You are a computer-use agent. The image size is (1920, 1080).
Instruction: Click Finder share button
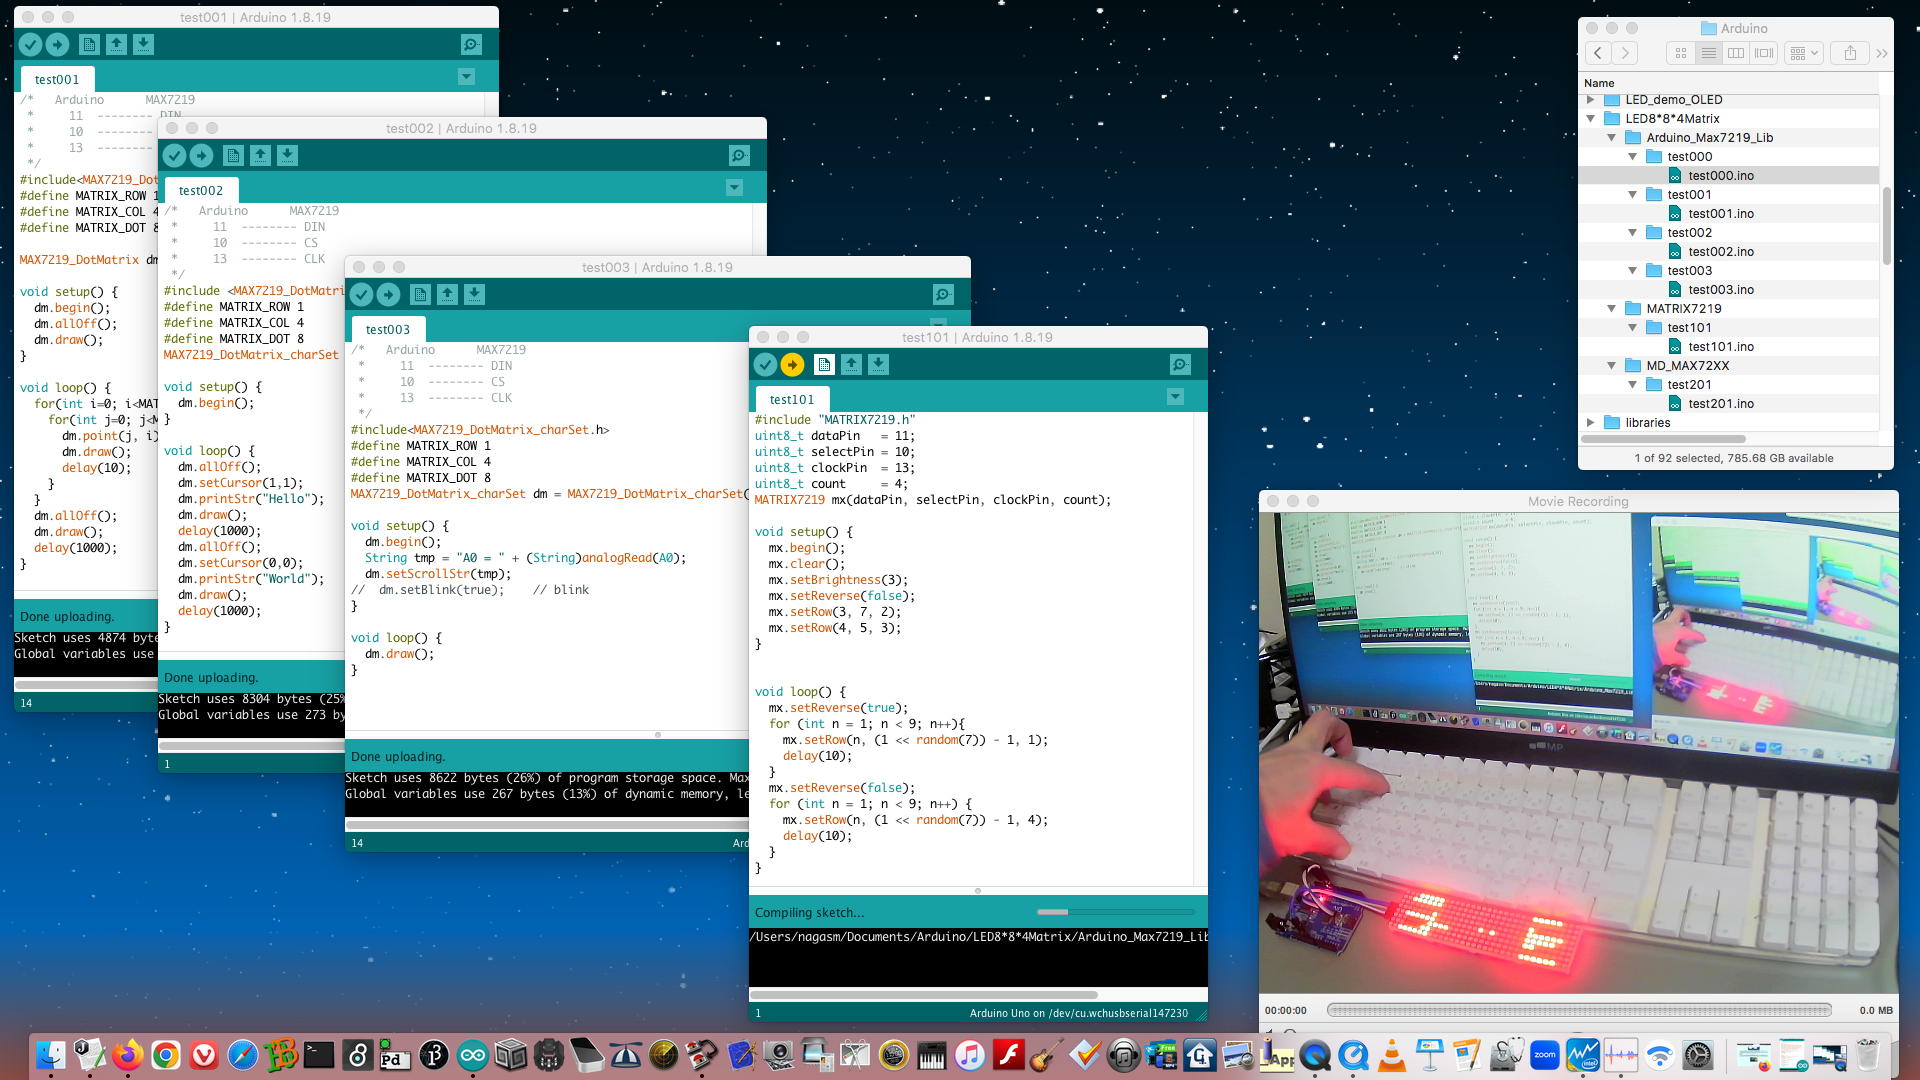click(1850, 53)
